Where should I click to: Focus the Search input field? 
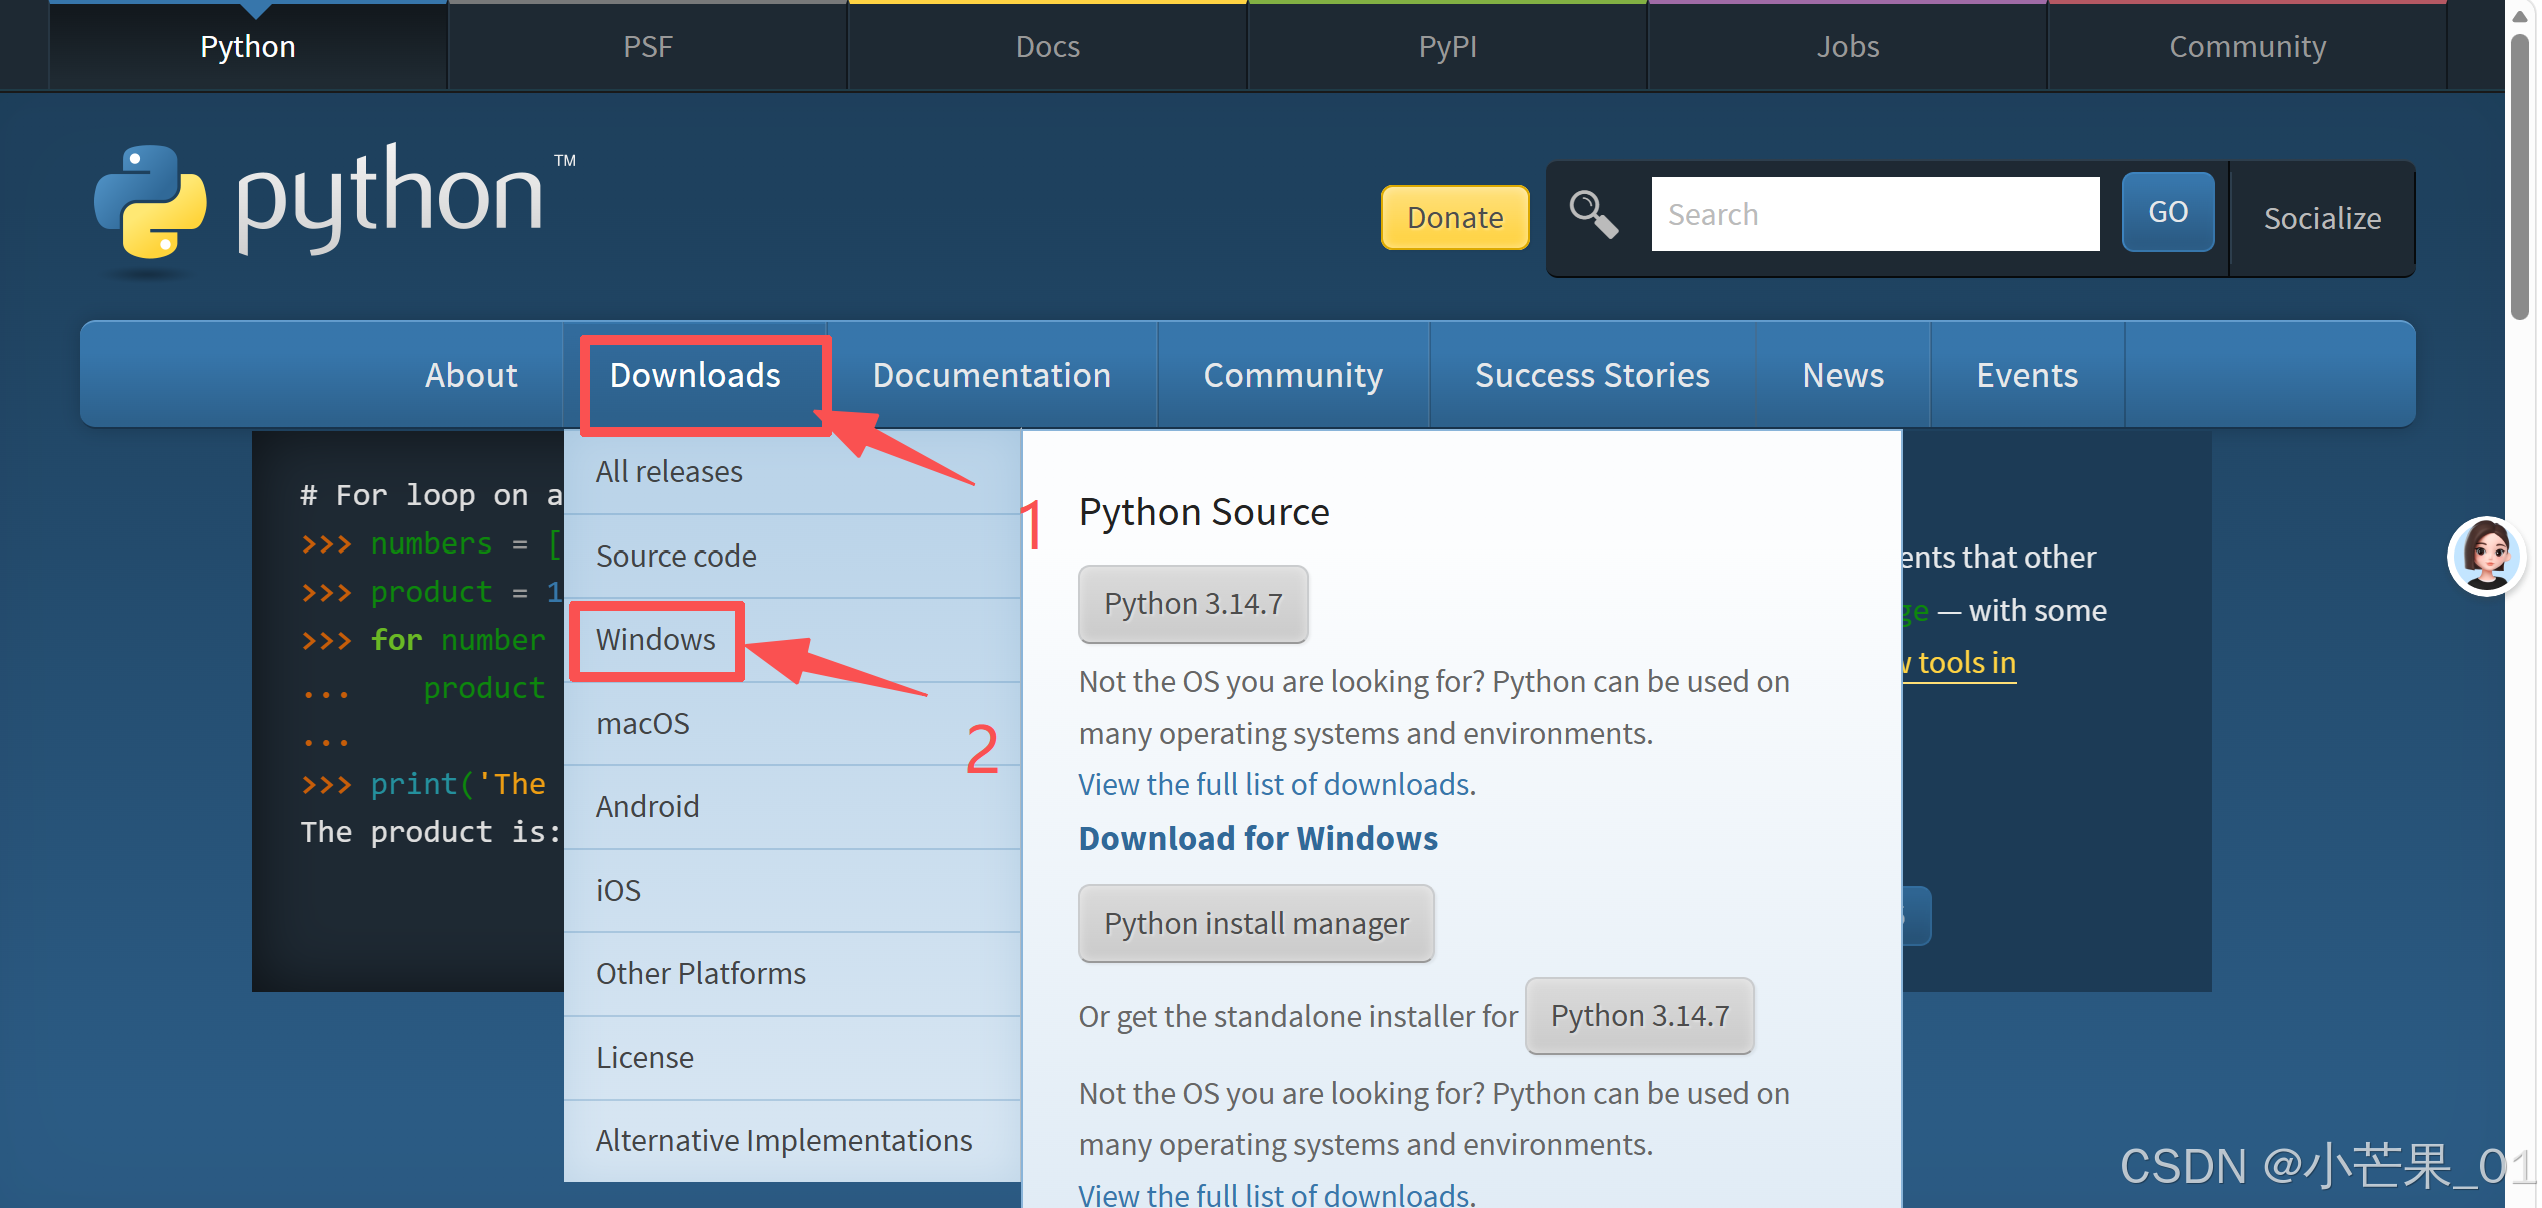1875,214
